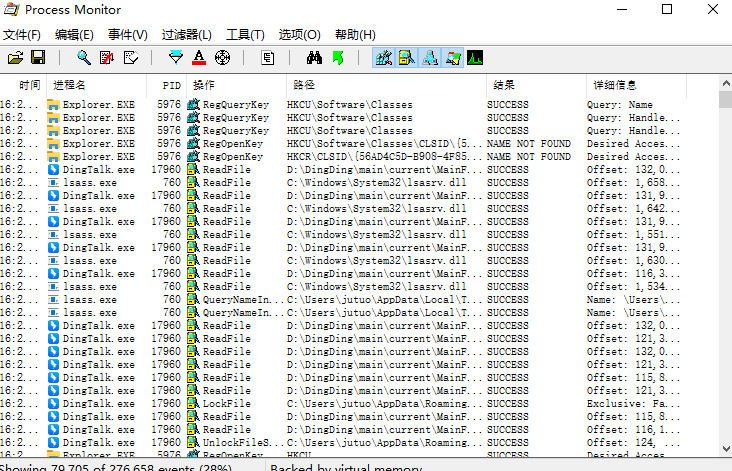
Task: Toggle Show File System Activity button
Action: point(407,58)
